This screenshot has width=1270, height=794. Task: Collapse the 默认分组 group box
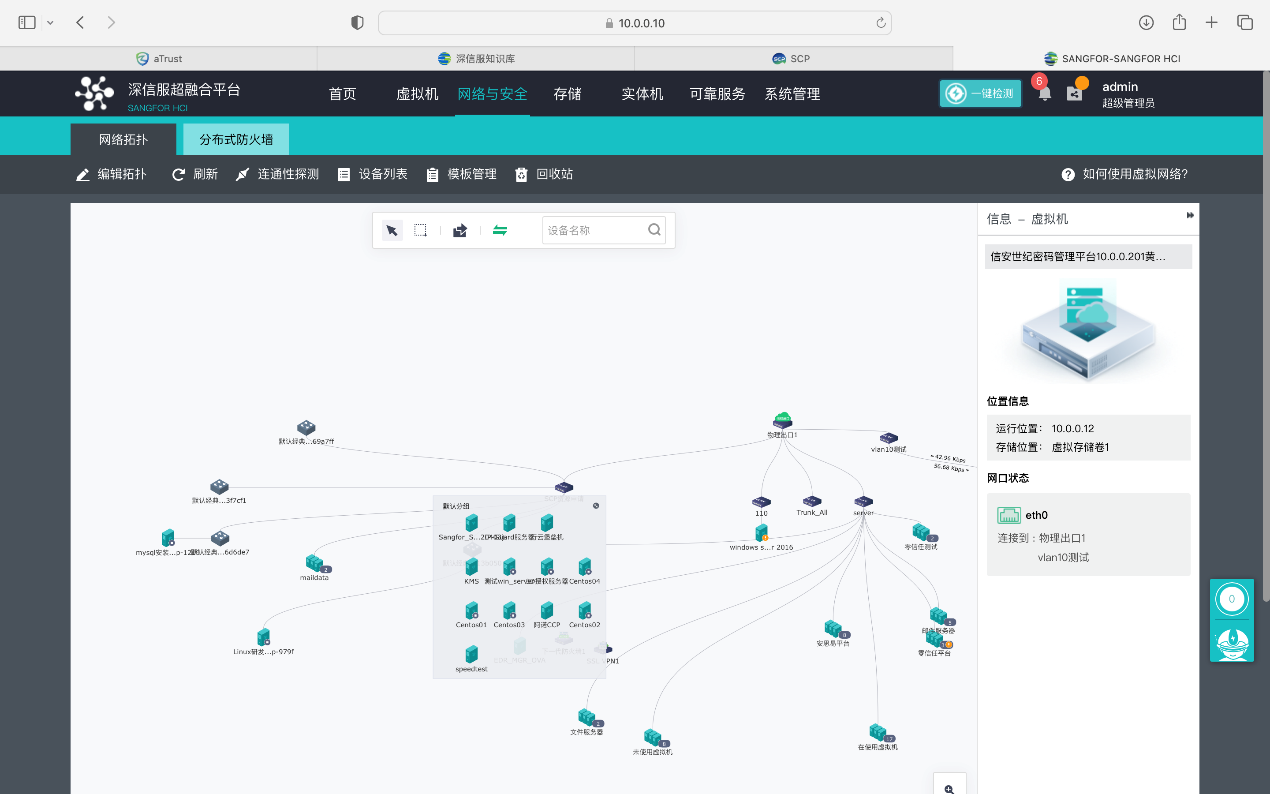click(x=596, y=506)
